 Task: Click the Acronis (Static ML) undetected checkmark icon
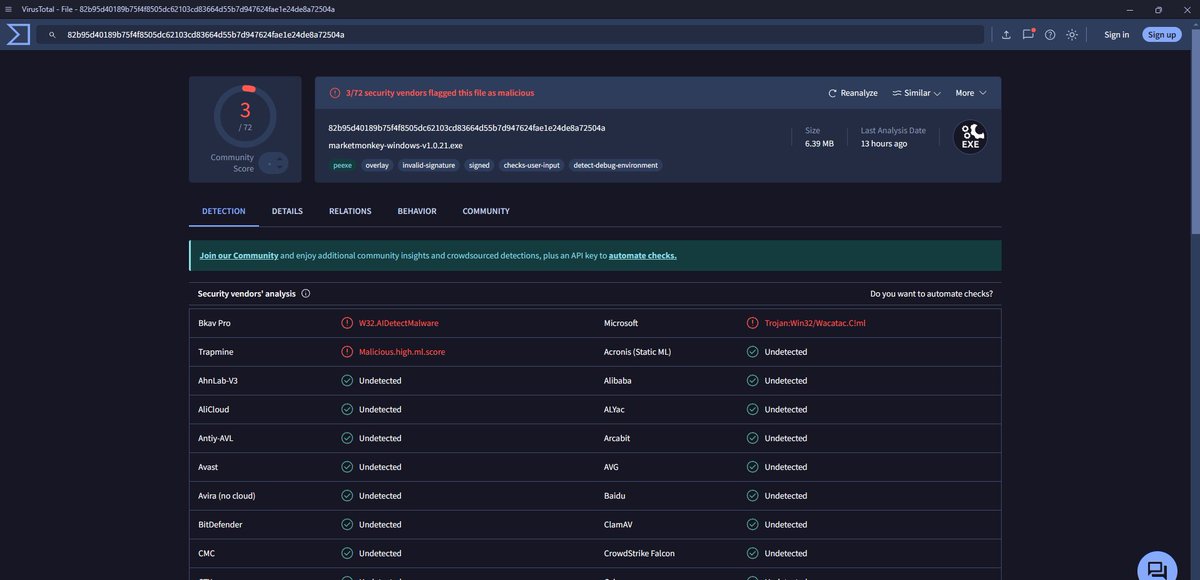tap(753, 352)
